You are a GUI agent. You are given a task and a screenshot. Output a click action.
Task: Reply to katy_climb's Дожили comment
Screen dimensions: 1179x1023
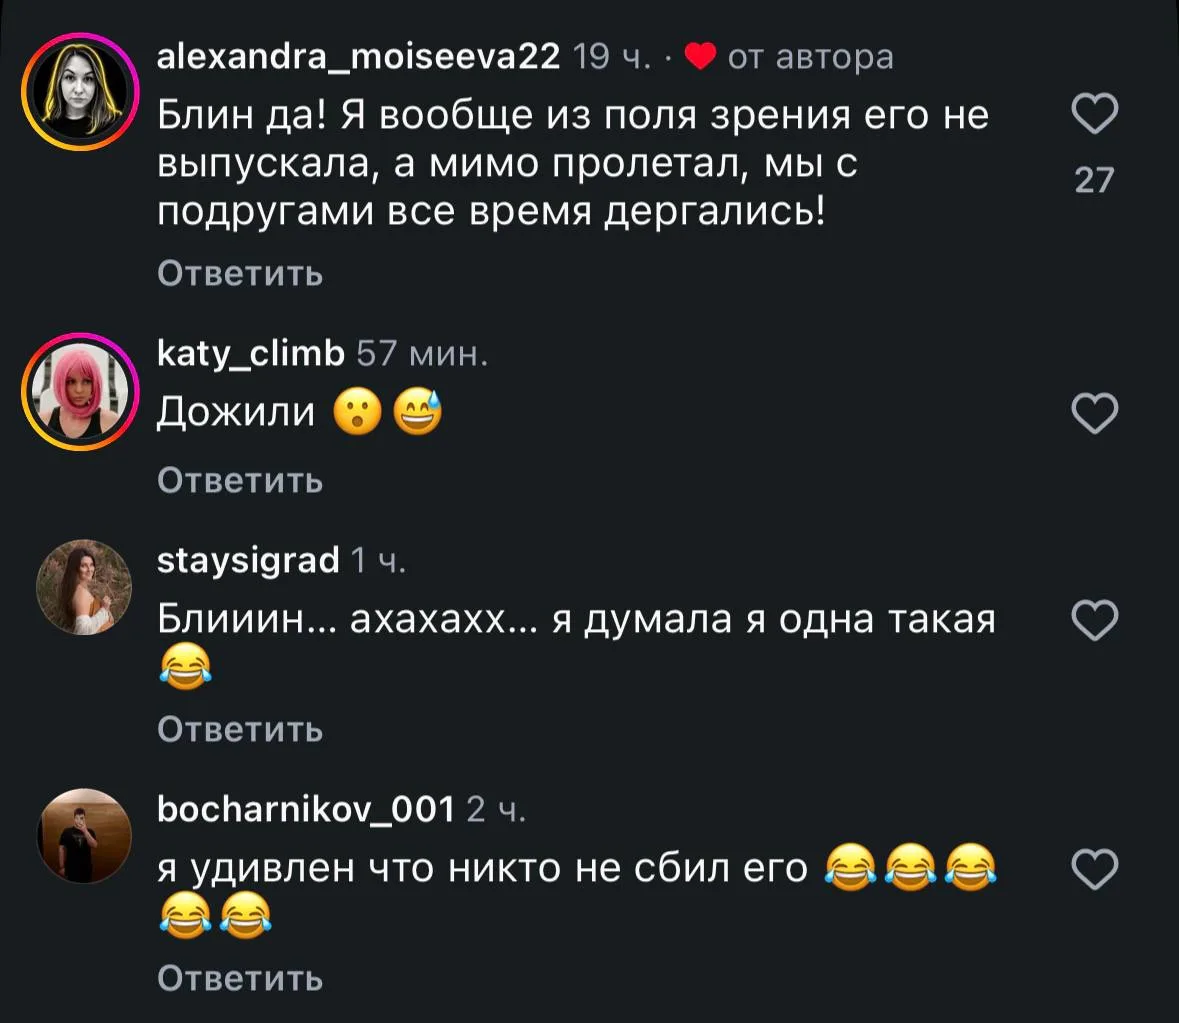click(x=240, y=480)
